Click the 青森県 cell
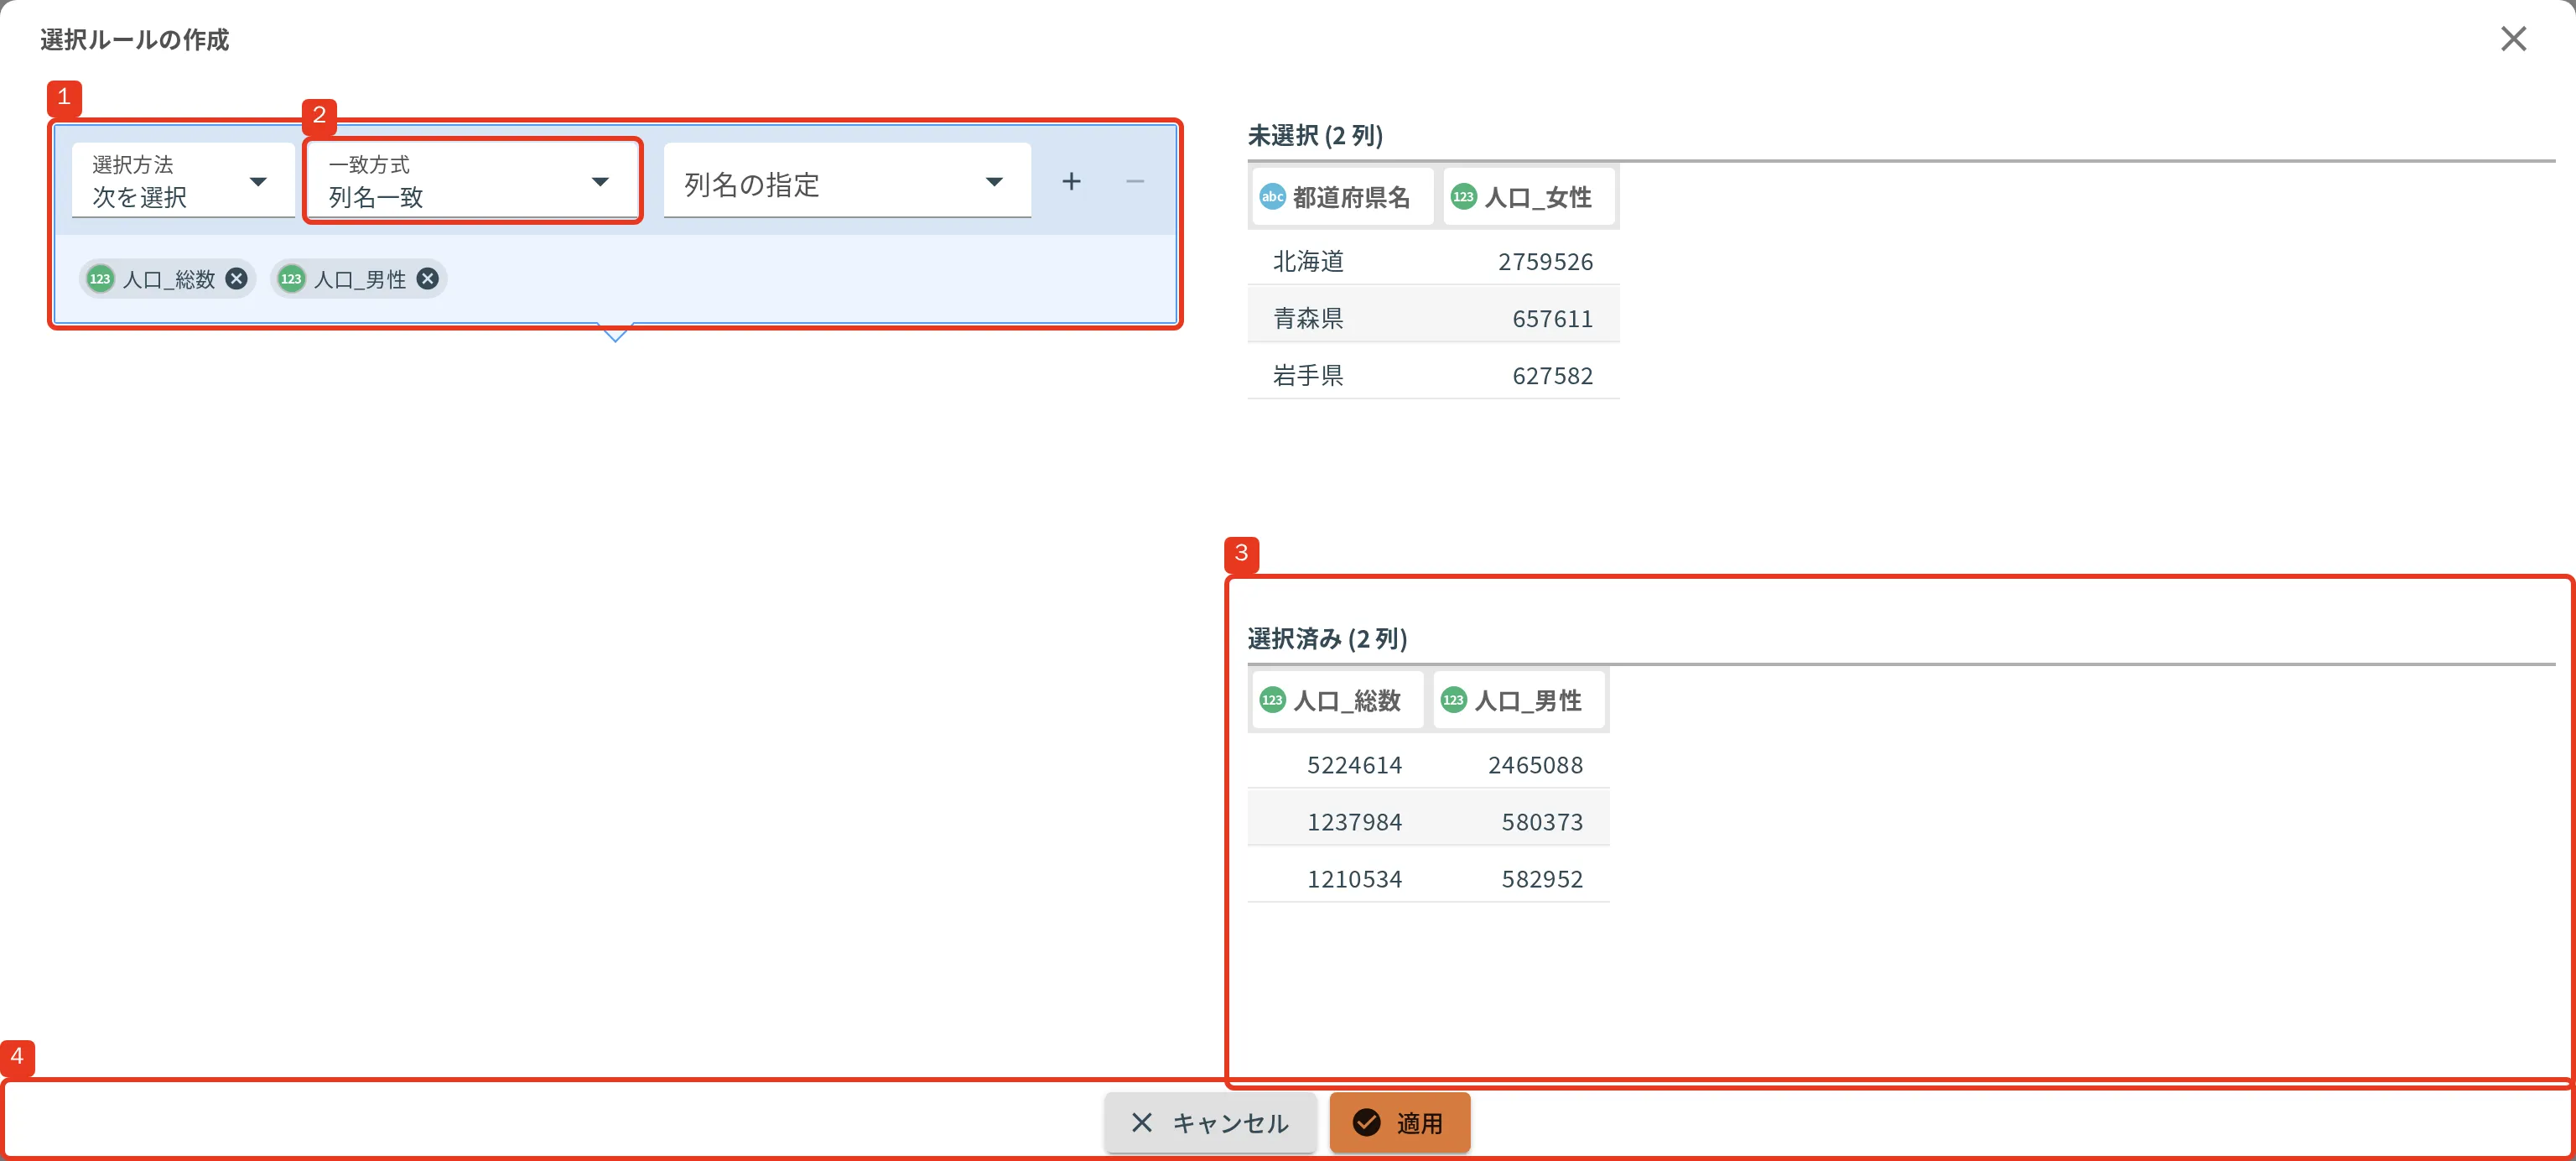The height and width of the screenshot is (1161, 2576). pos(1308,319)
